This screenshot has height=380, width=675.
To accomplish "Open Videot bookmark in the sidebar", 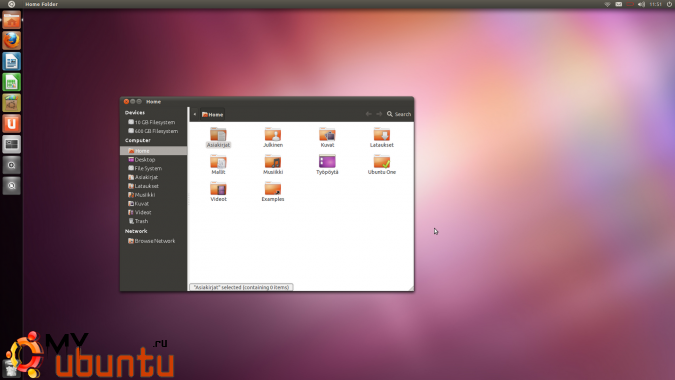I will click(153, 212).
